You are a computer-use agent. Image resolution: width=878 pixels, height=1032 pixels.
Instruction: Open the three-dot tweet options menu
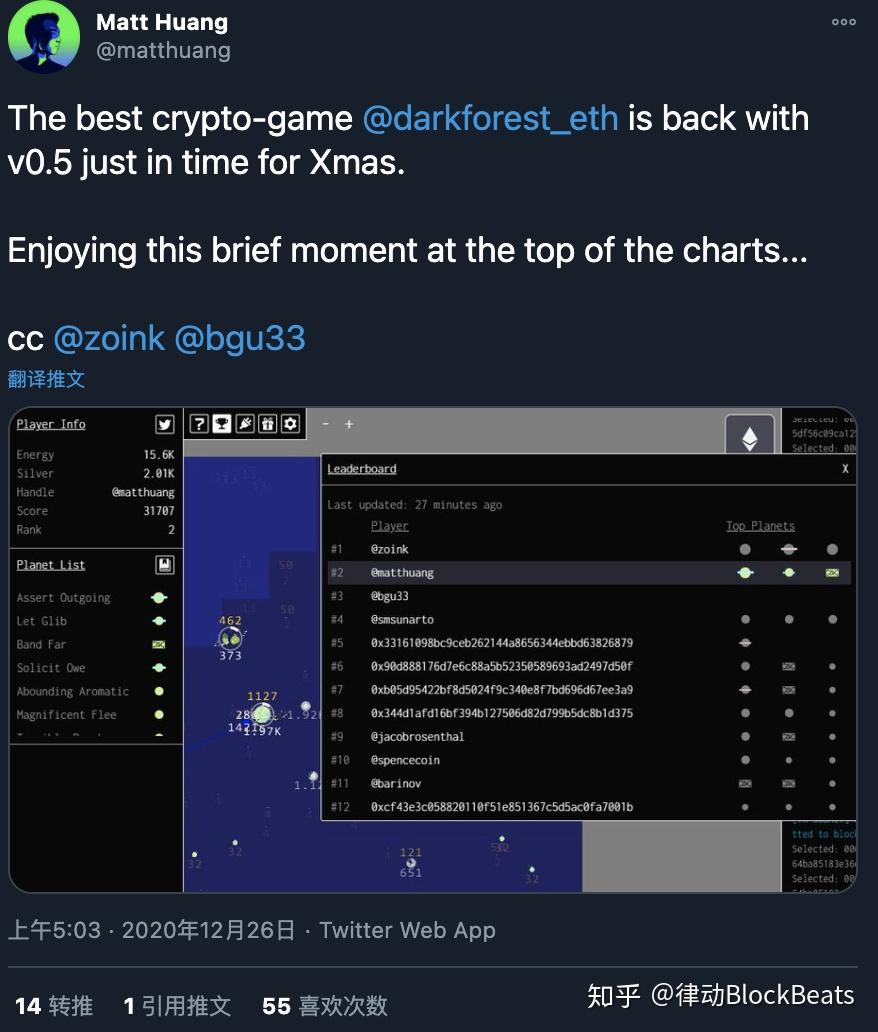(x=843, y=22)
